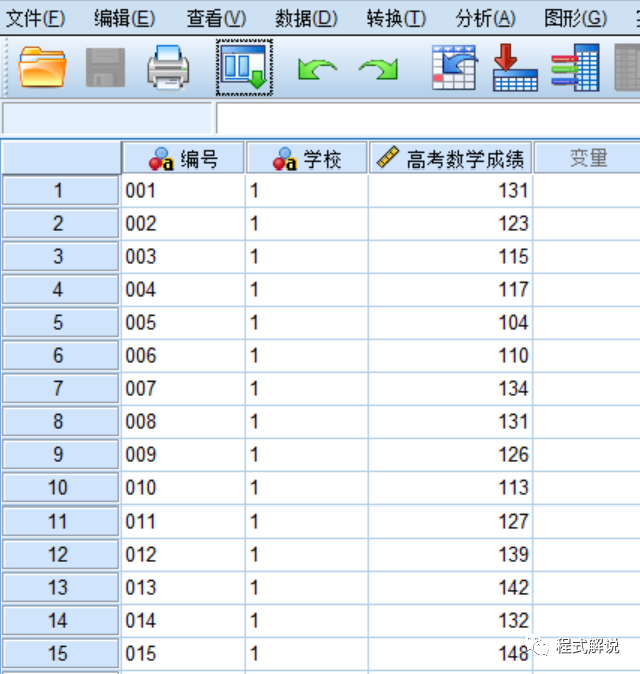640x674 pixels.
Task: Select row header 12
Action: pos(60,555)
